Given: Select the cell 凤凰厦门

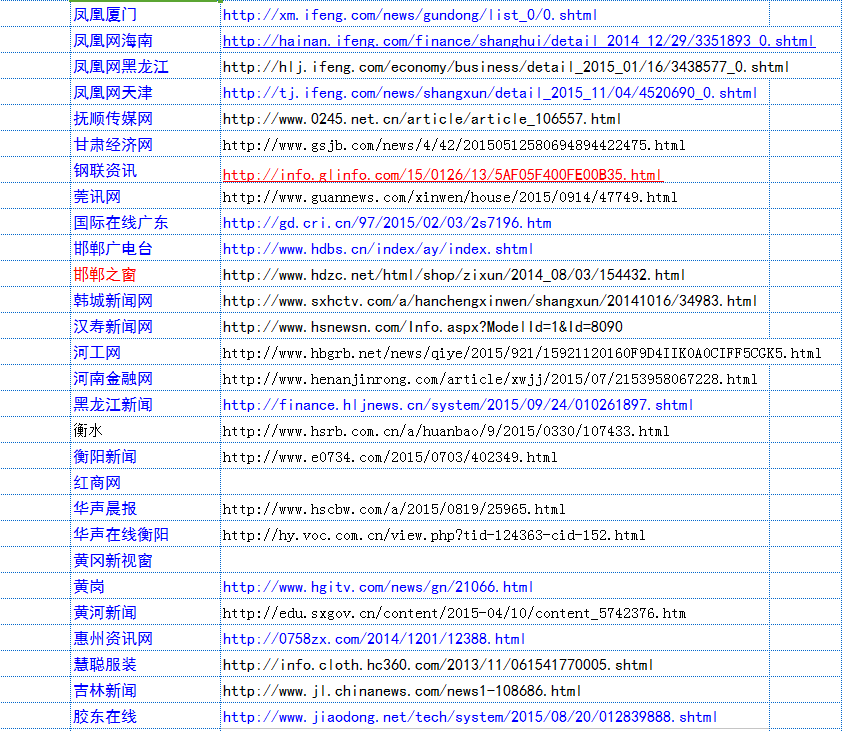Looking at the screenshot, I should [x=146, y=13].
